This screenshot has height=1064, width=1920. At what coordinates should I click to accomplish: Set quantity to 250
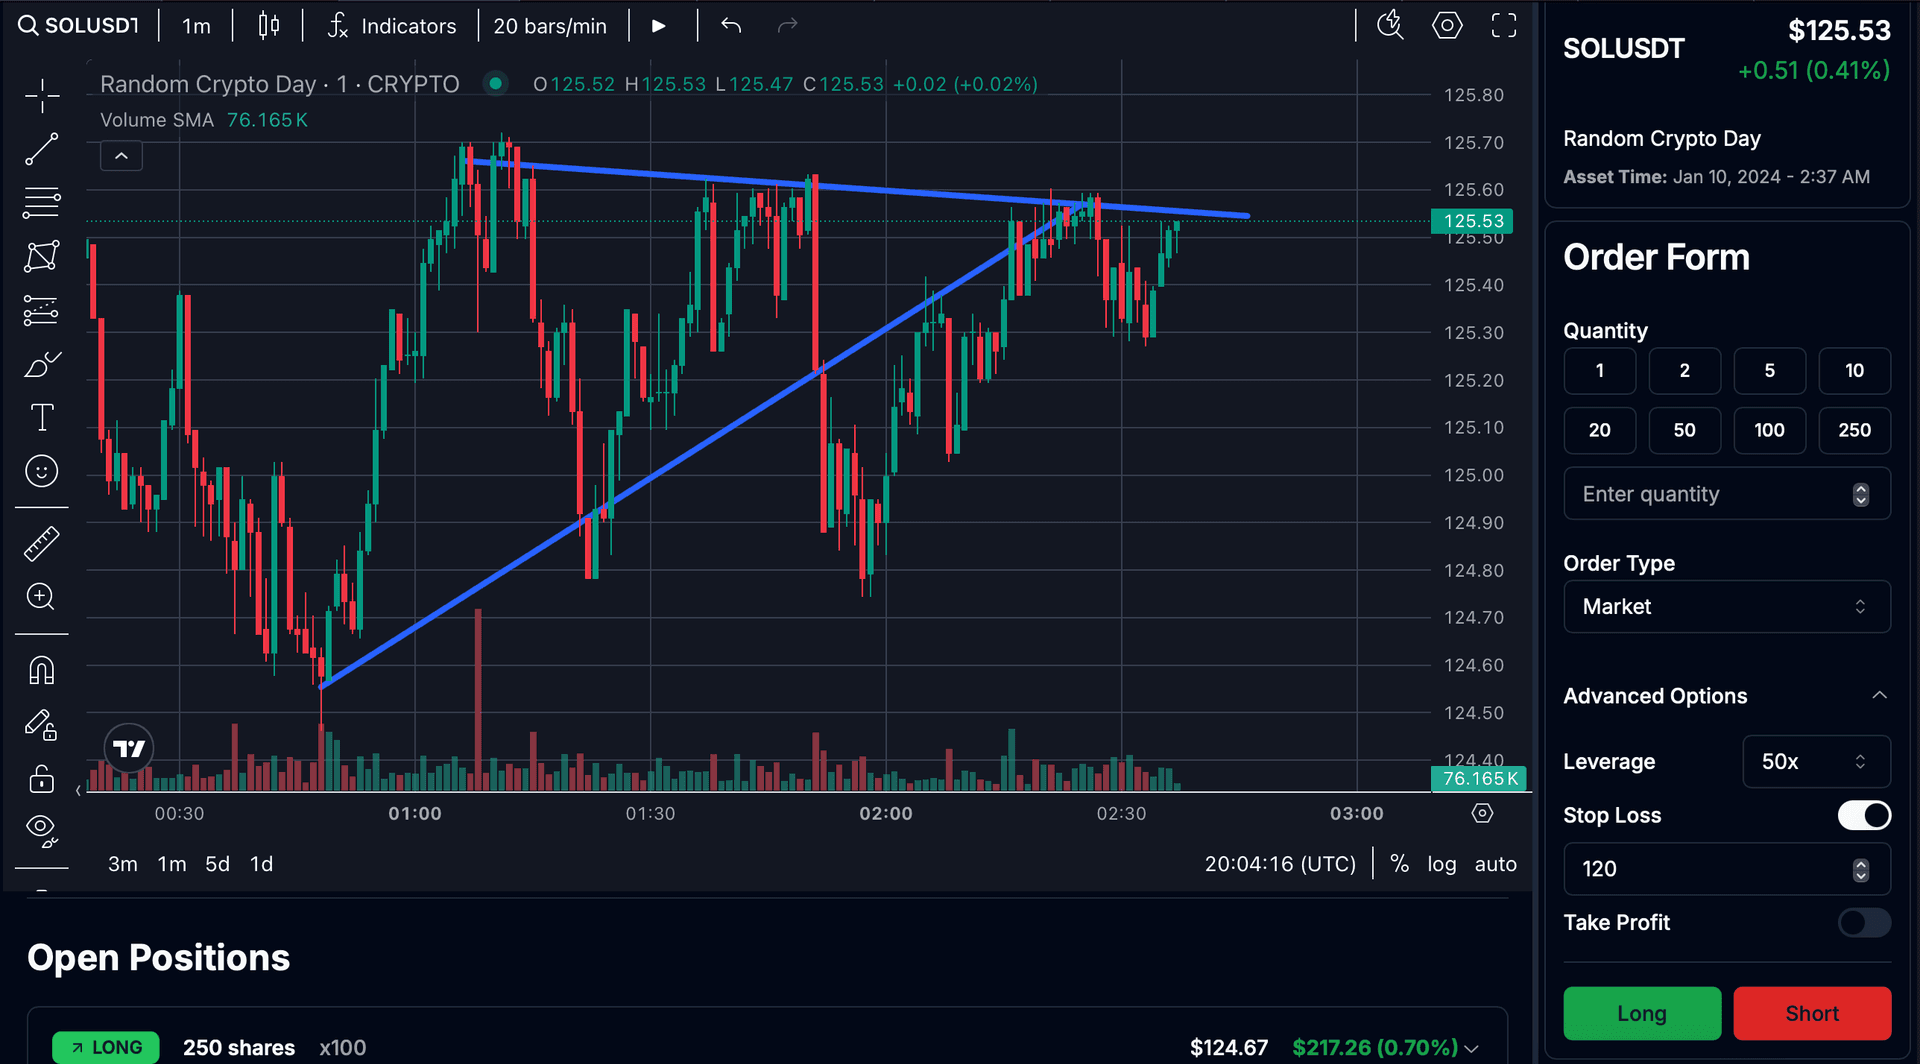1855,430
